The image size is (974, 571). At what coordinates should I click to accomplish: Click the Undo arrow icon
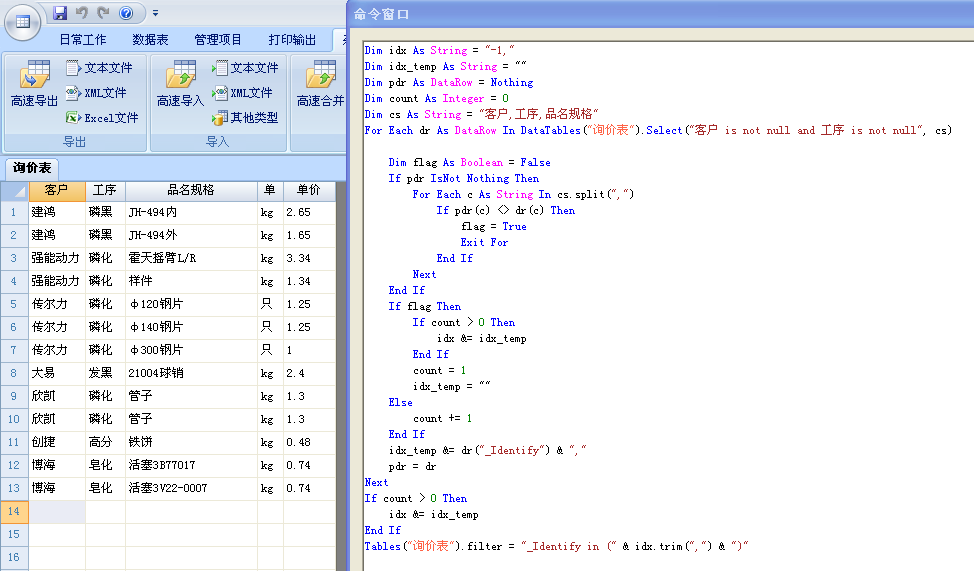coord(81,12)
